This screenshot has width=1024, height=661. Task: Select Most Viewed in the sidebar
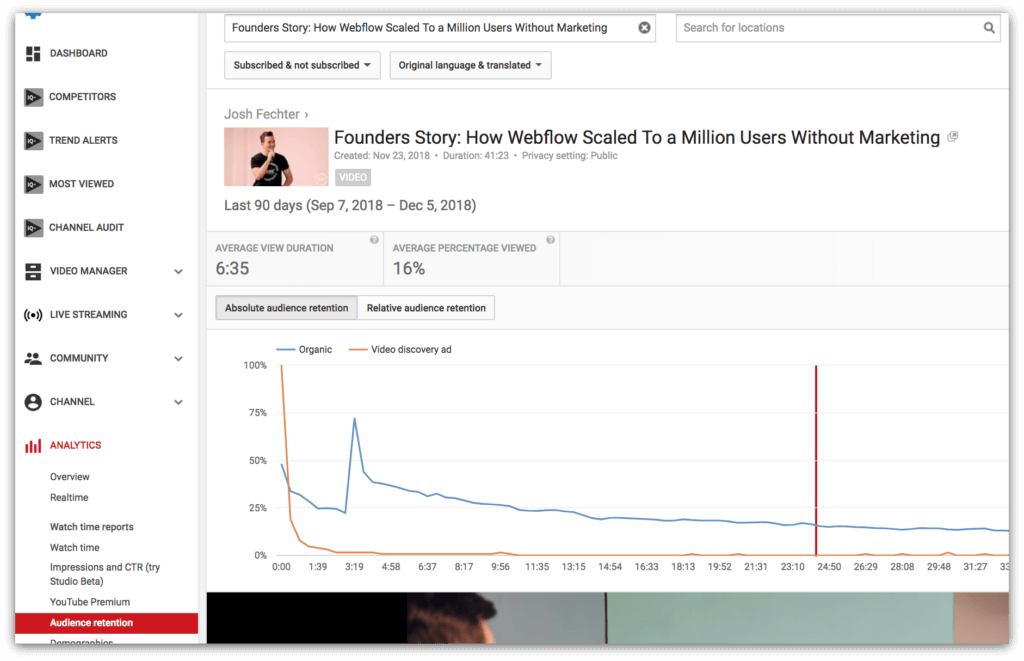click(82, 184)
